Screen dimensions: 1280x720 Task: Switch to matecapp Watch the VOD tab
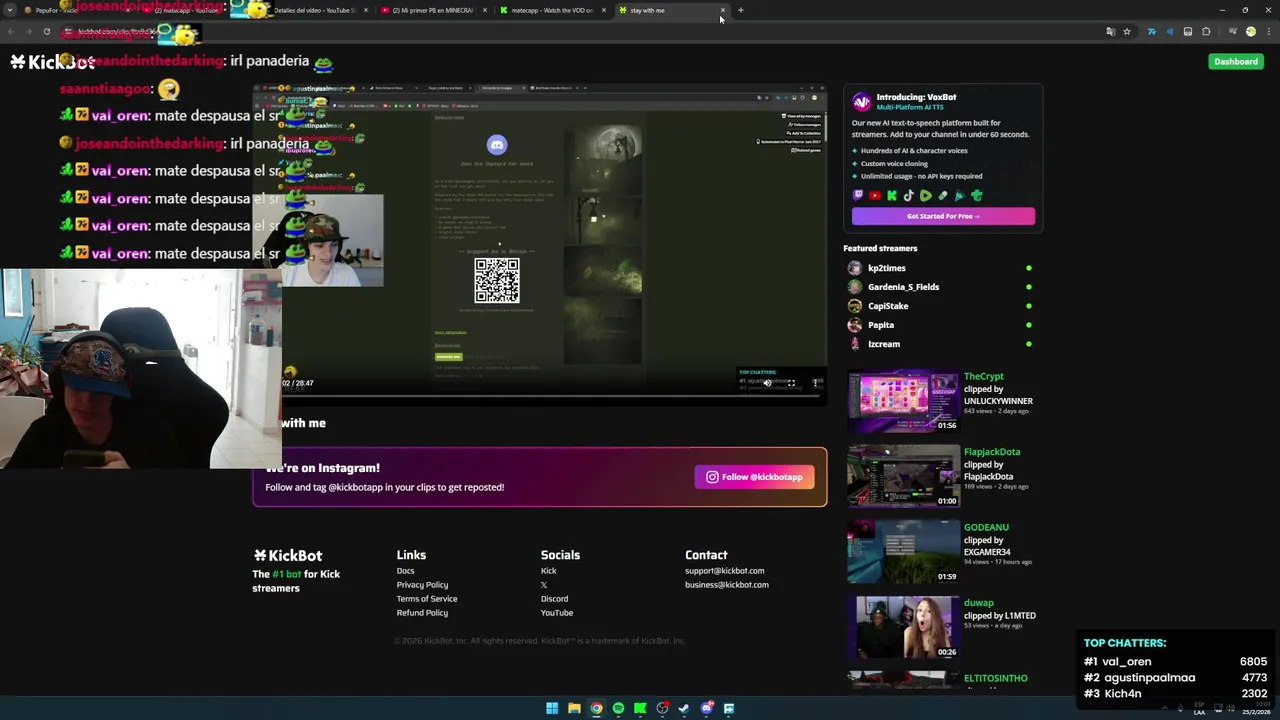552,10
